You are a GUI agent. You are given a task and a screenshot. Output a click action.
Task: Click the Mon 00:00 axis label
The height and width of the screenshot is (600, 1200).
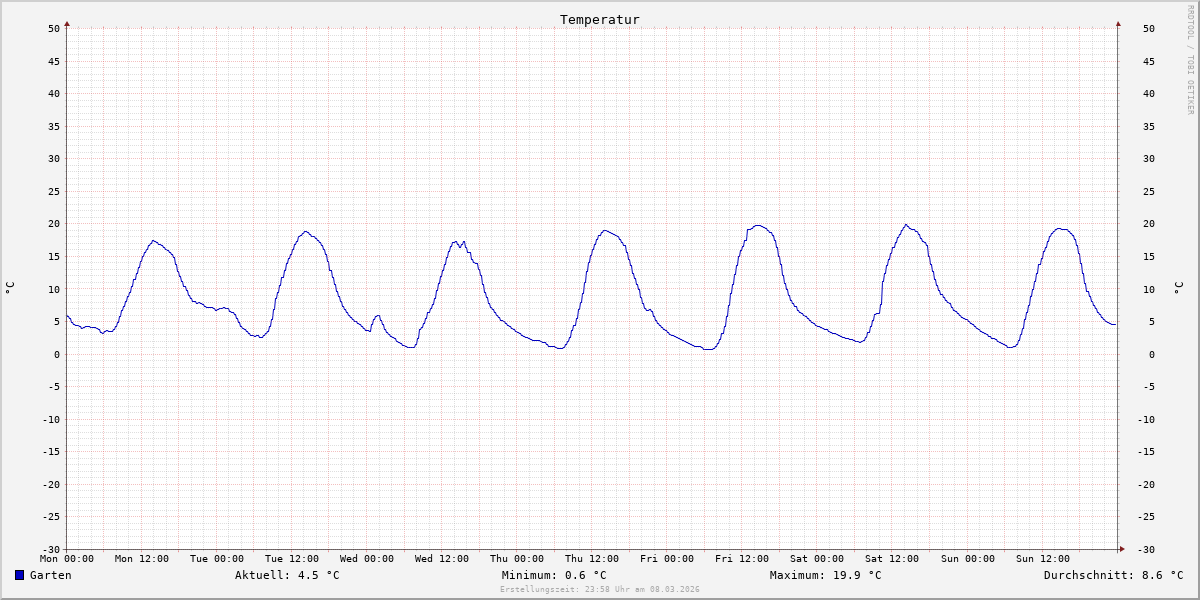coord(67,559)
